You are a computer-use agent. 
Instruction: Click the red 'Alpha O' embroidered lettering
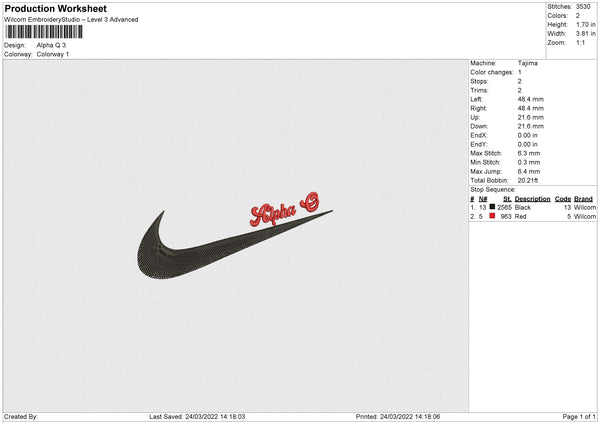pos(284,209)
